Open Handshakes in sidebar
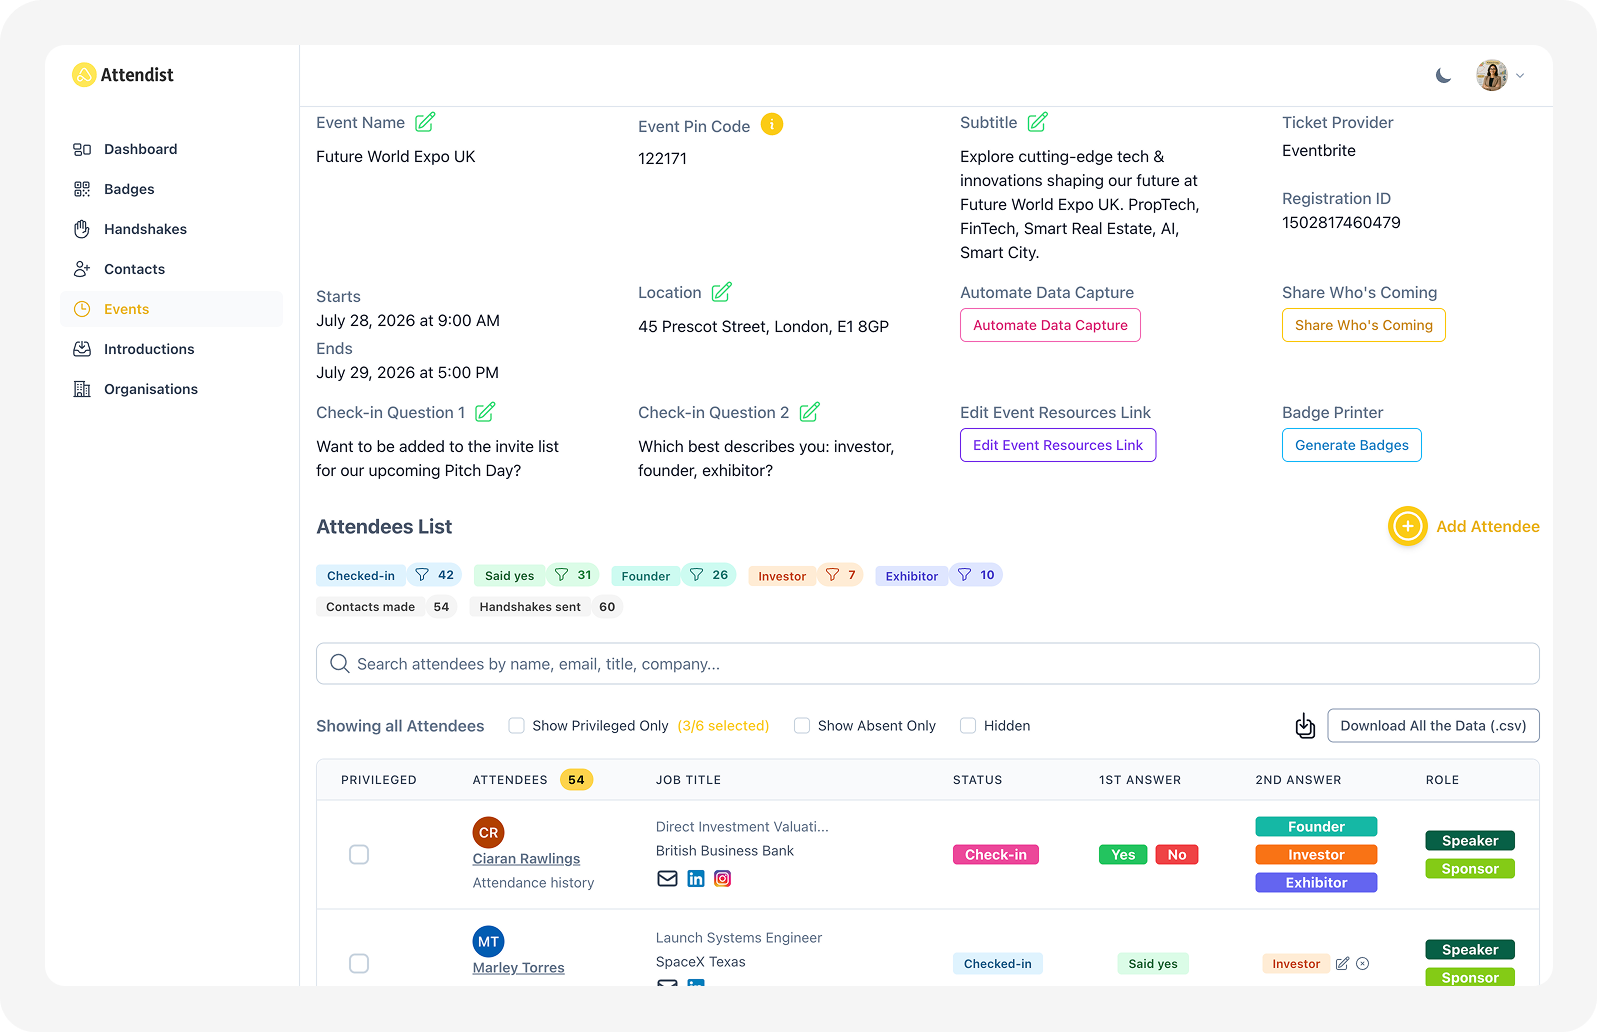Viewport: 1597px width, 1032px height. (x=172, y=229)
